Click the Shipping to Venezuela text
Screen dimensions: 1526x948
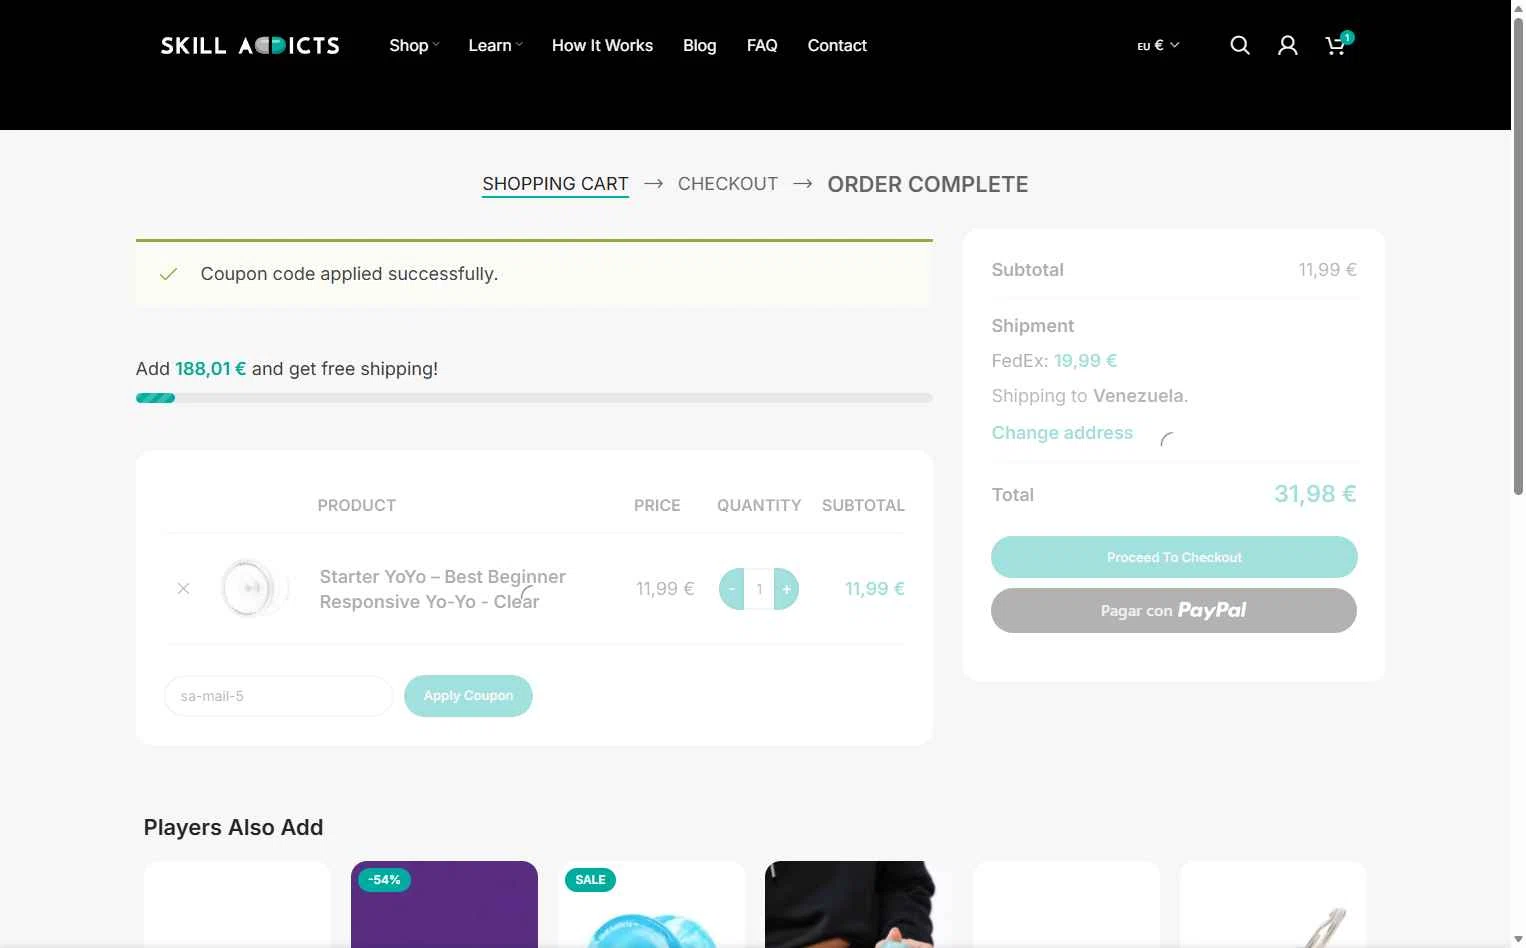(x=1090, y=396)
